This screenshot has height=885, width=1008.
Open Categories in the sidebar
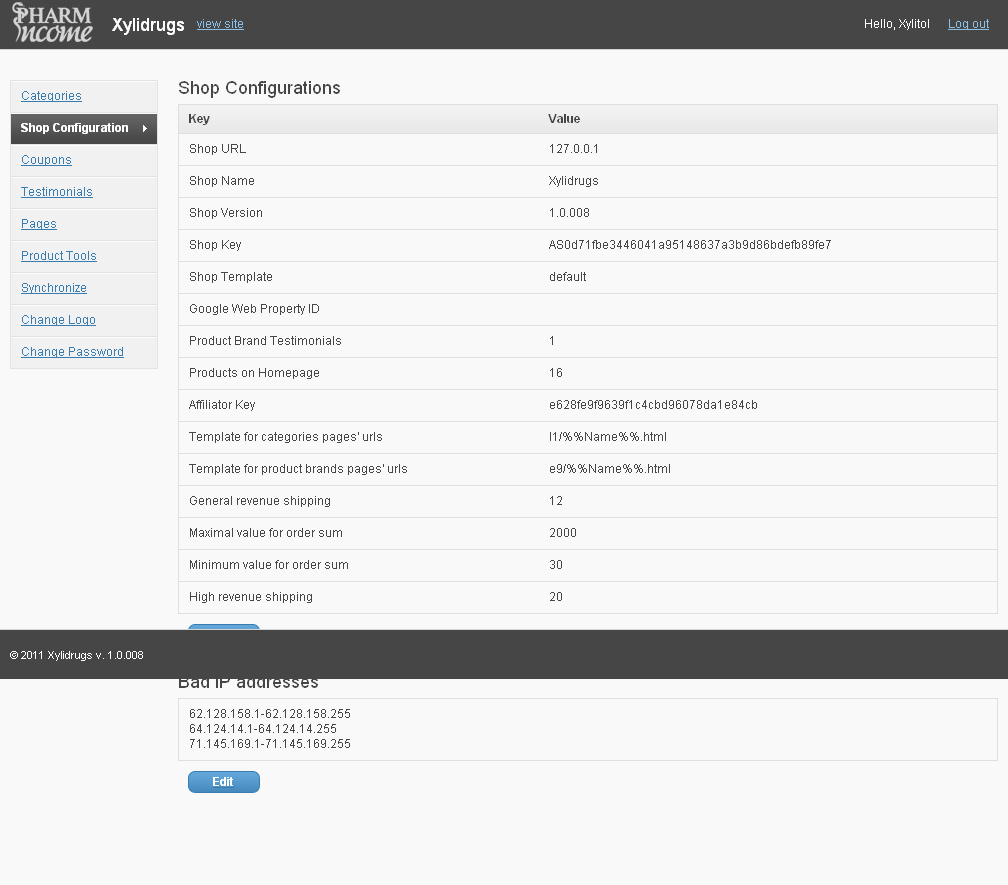pyautogui.click(x=51, y=96)
